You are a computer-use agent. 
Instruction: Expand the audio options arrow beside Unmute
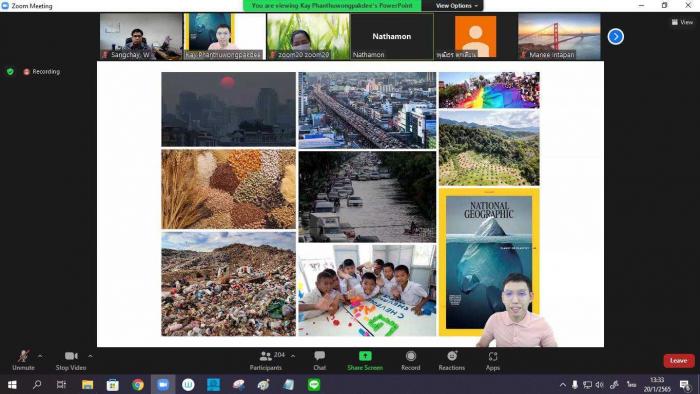40,356
